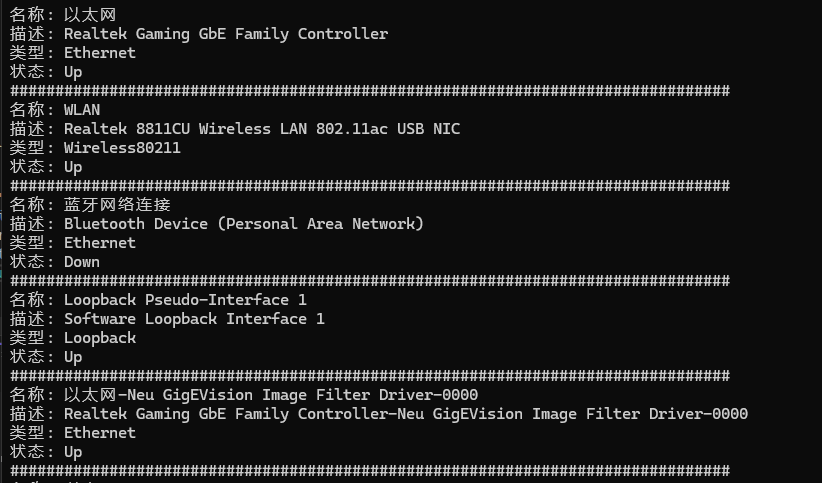Click 'Ethernet' type under the first adapter
Image resolution: width=822 pixels, height=483 pixels.
100,53
